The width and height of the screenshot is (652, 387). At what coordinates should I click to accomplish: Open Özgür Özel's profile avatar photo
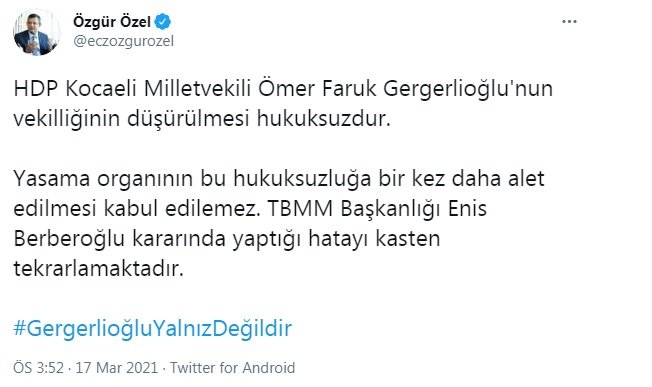(x=37, y=32)
